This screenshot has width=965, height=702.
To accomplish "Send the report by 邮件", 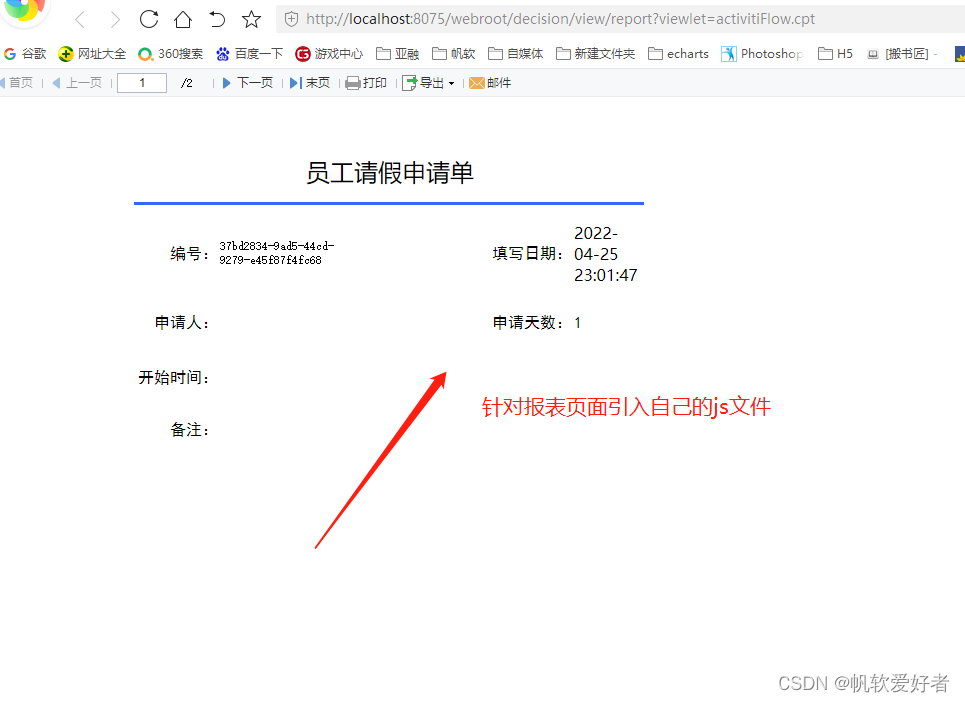I will 490,83.
